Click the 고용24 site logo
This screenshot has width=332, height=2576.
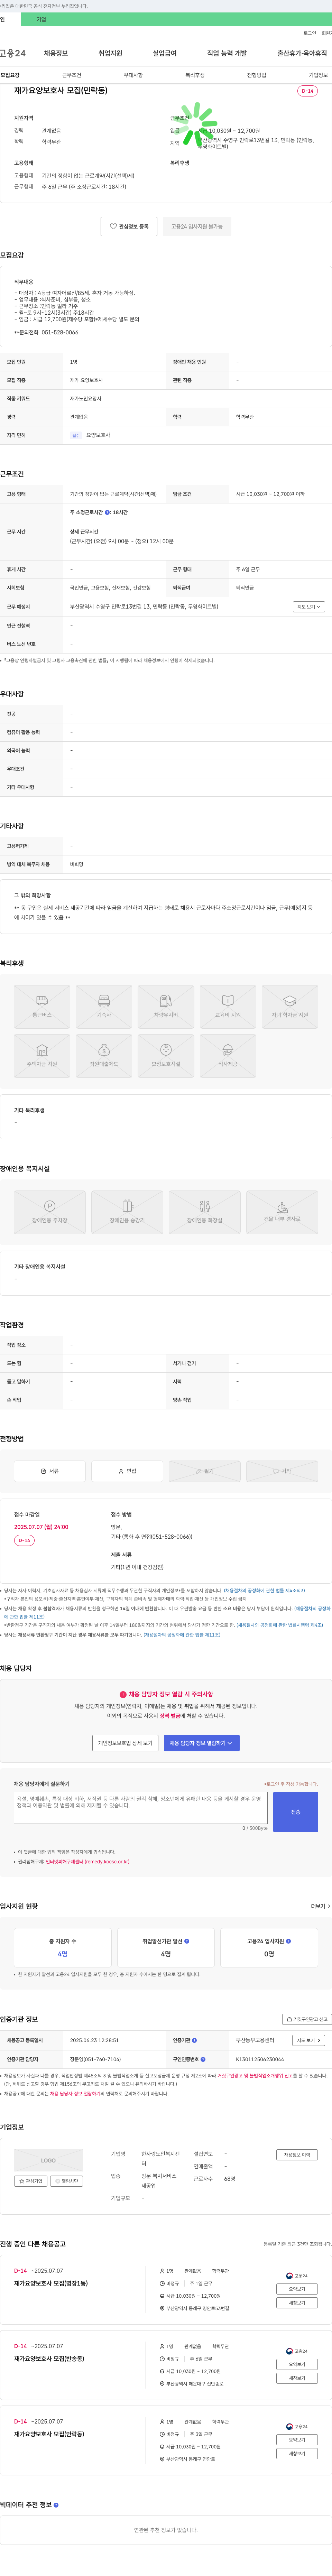click(x=13, y=53)
